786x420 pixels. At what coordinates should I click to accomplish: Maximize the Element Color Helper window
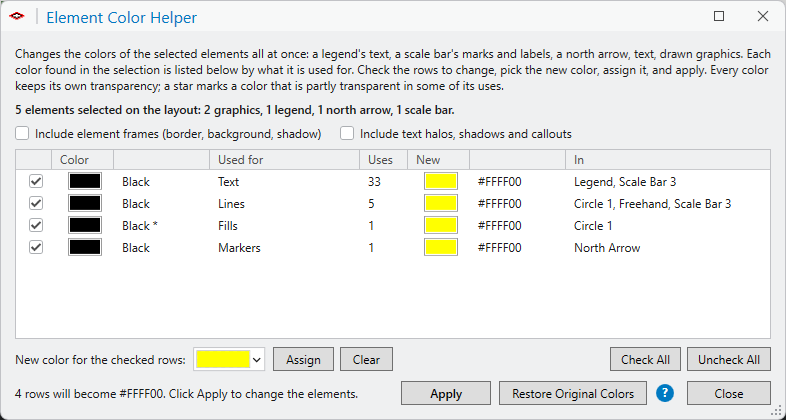(719, 16)
